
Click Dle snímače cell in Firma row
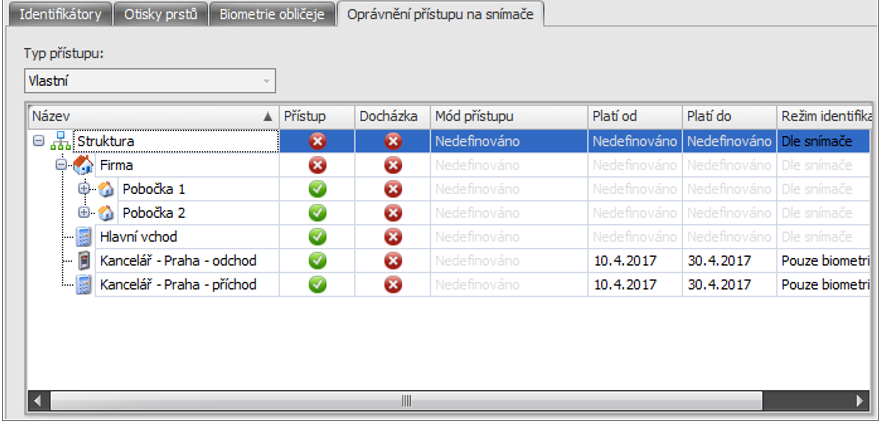click(x=824, y=165)
